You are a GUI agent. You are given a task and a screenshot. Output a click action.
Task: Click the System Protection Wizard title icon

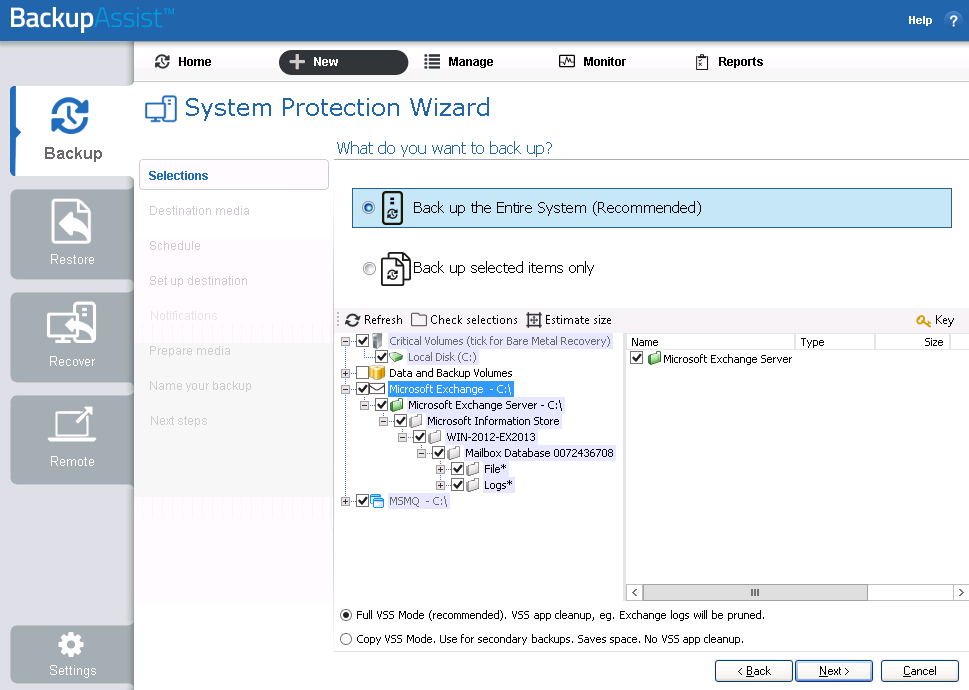(x=161, y=109)
